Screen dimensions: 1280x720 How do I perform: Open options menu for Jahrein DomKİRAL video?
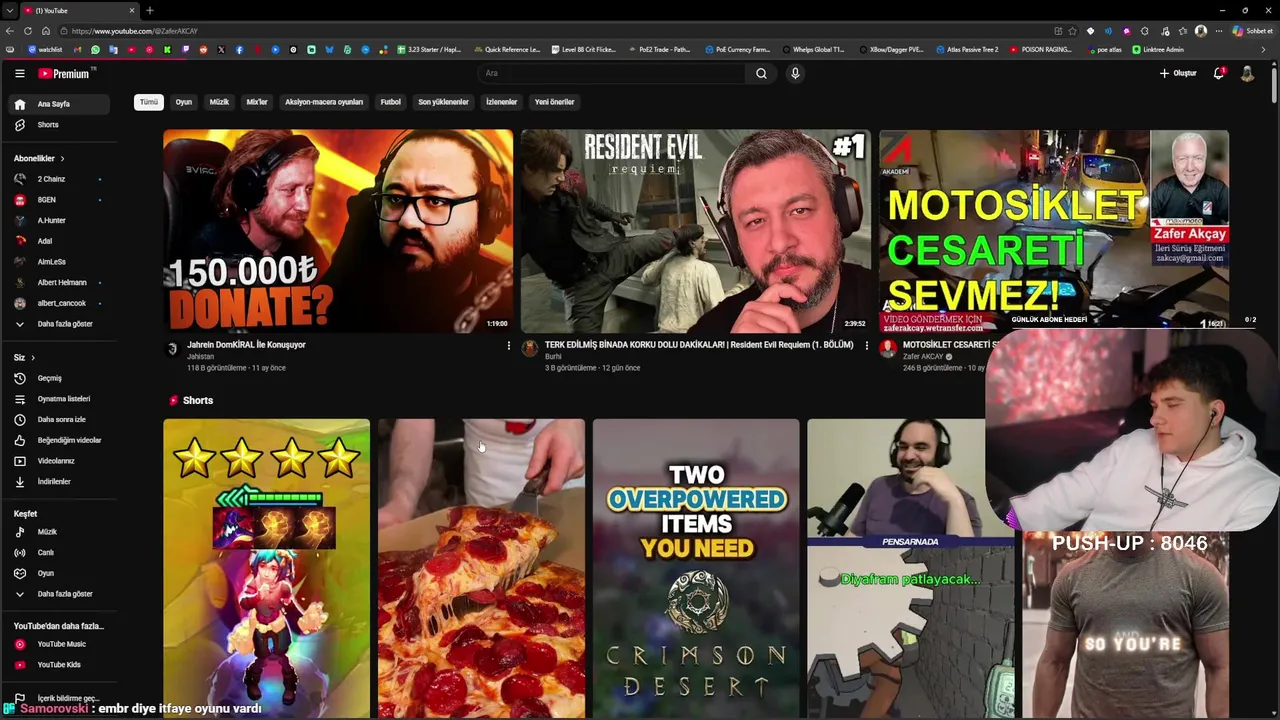click(508, 346)
